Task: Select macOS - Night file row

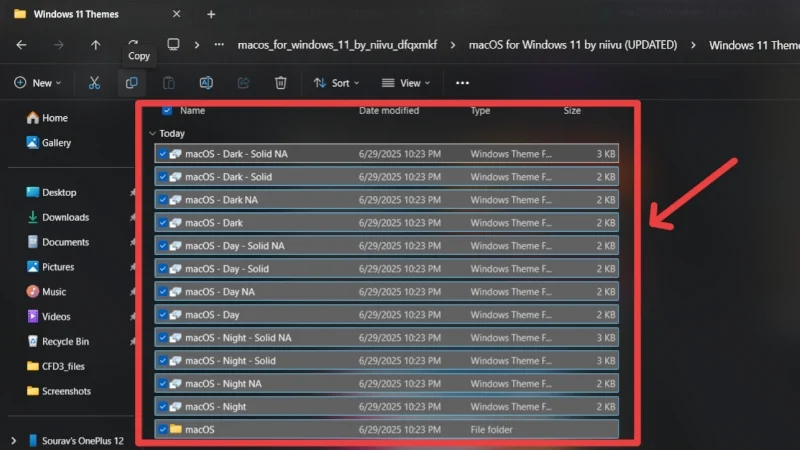Action: pyautogui.click(x=387, y=406)
